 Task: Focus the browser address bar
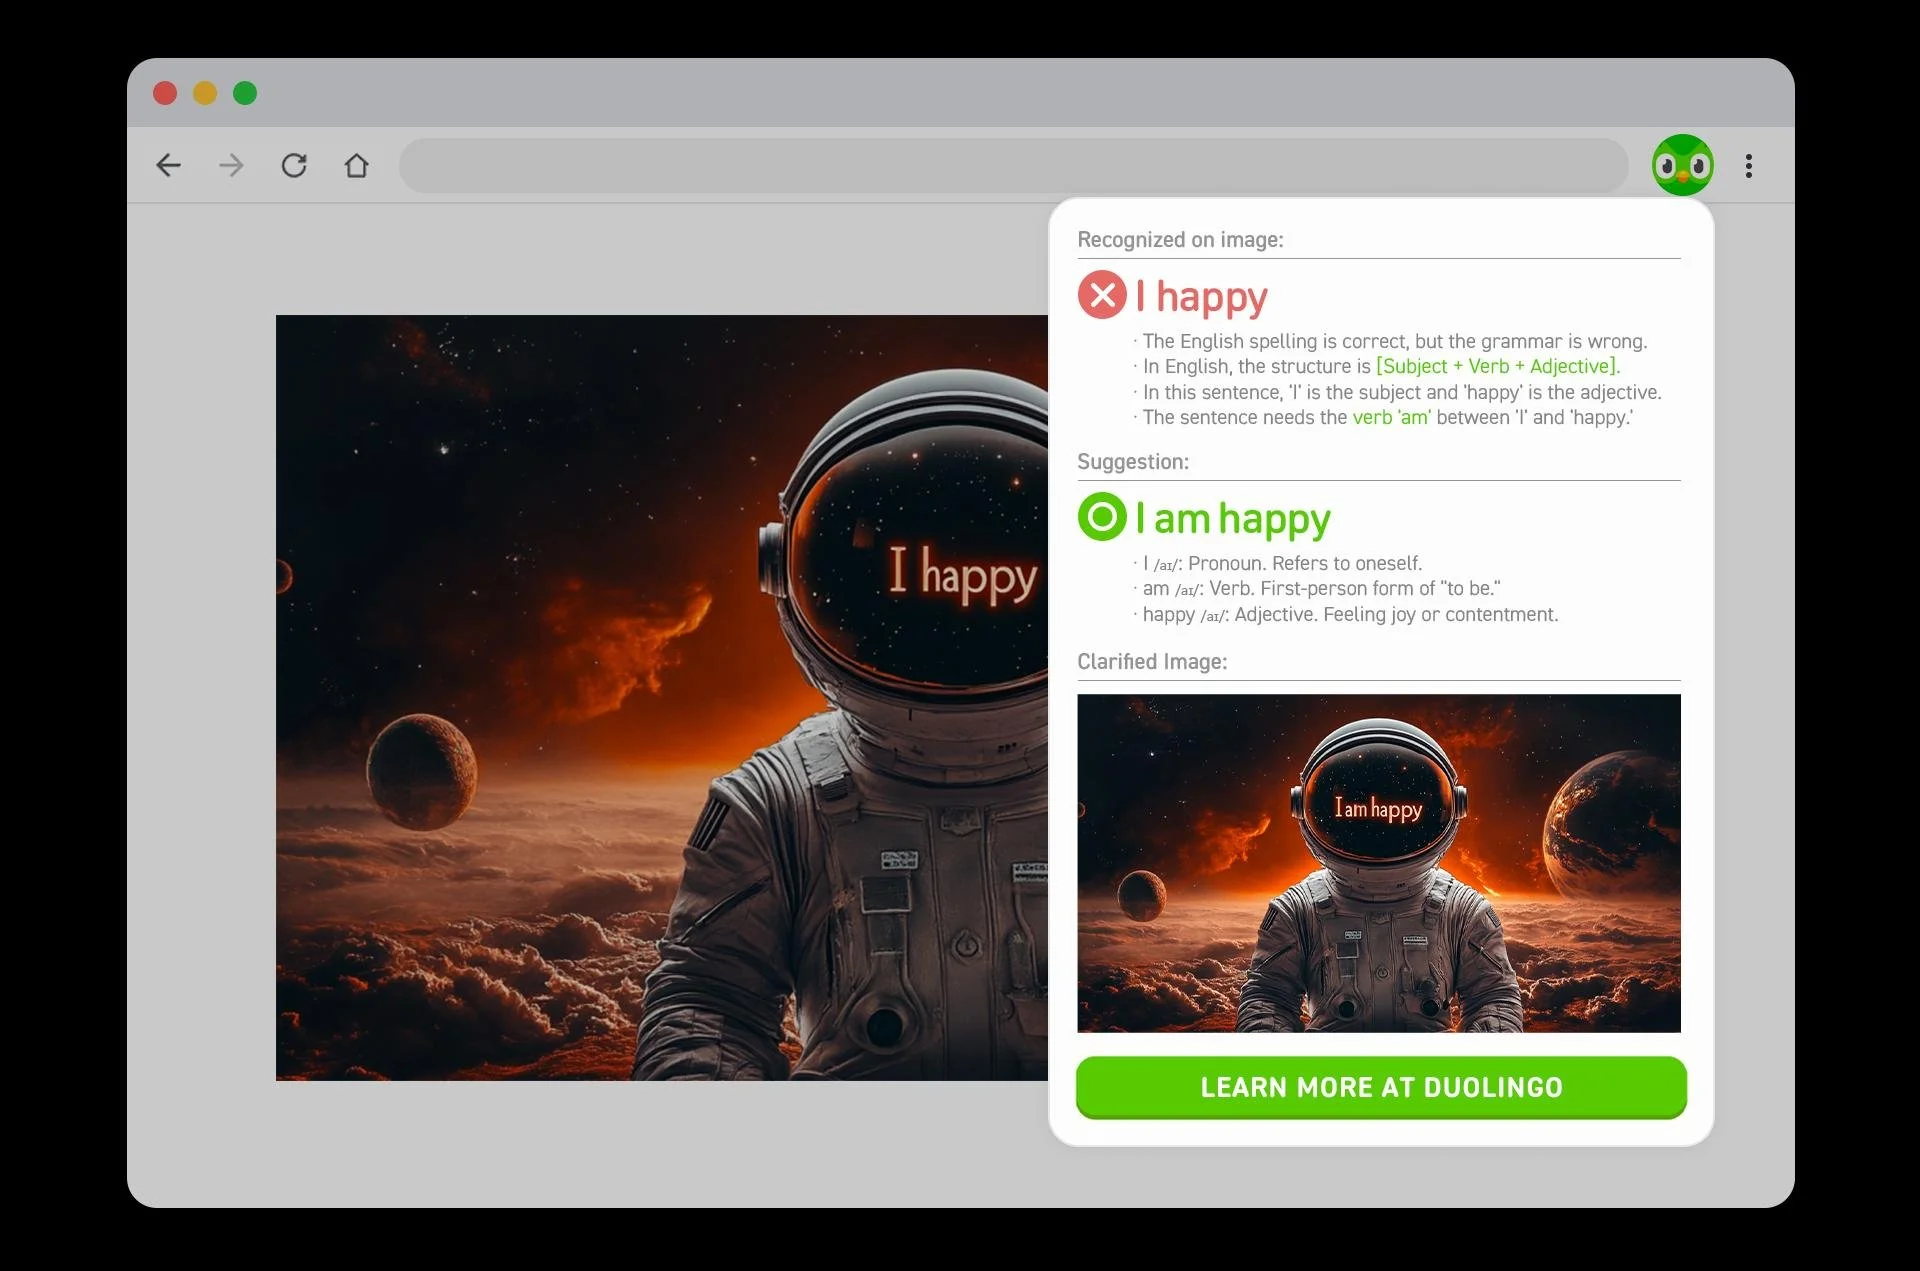point(1013,166)
